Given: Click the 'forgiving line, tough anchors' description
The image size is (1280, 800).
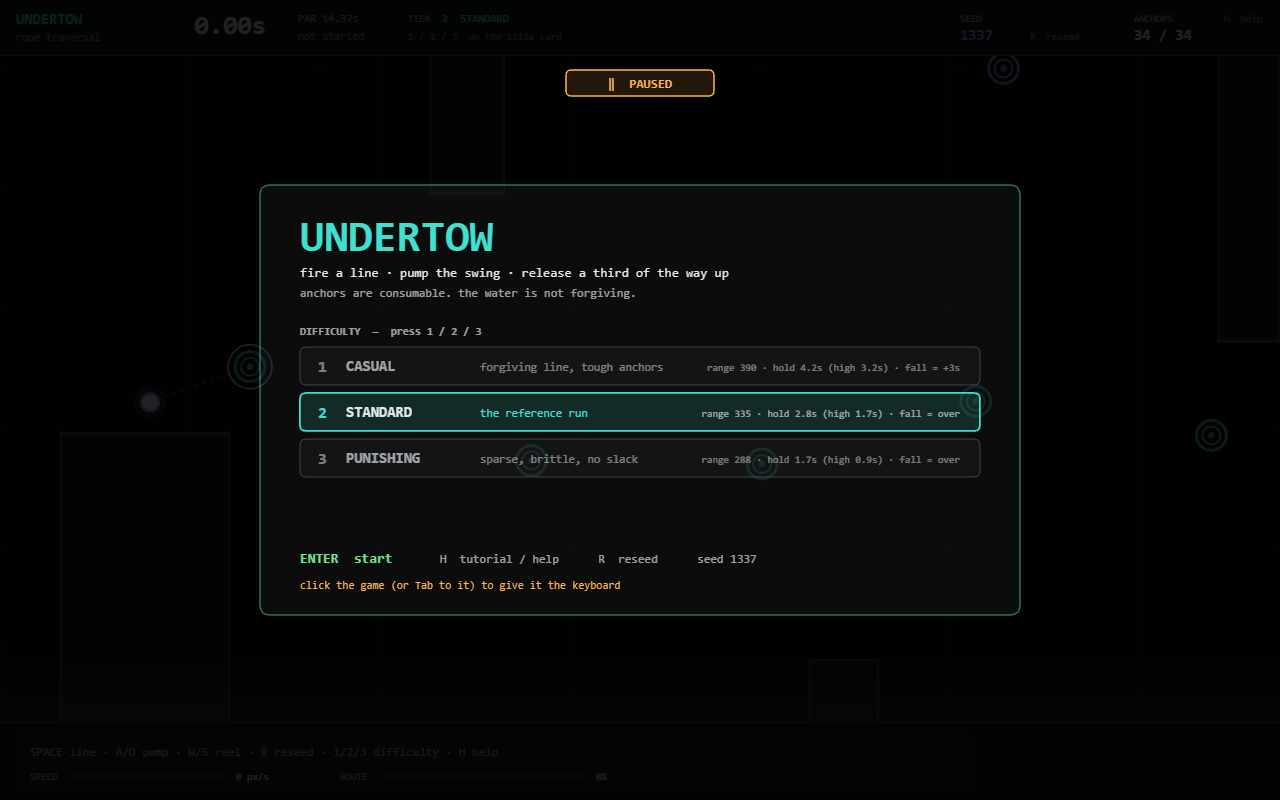Looking at the screenshot, I should point(571,367).
